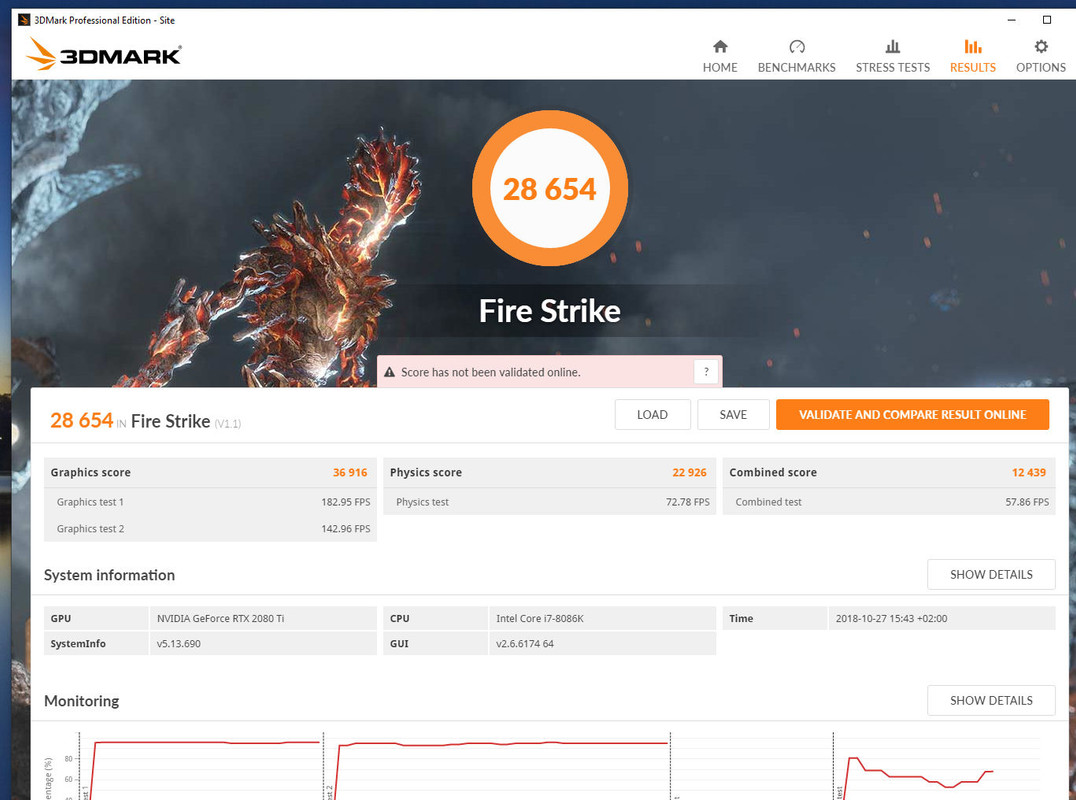Click the Monitoring heading
Viewport: 1076px width, 800px height.
pos(81,701)
